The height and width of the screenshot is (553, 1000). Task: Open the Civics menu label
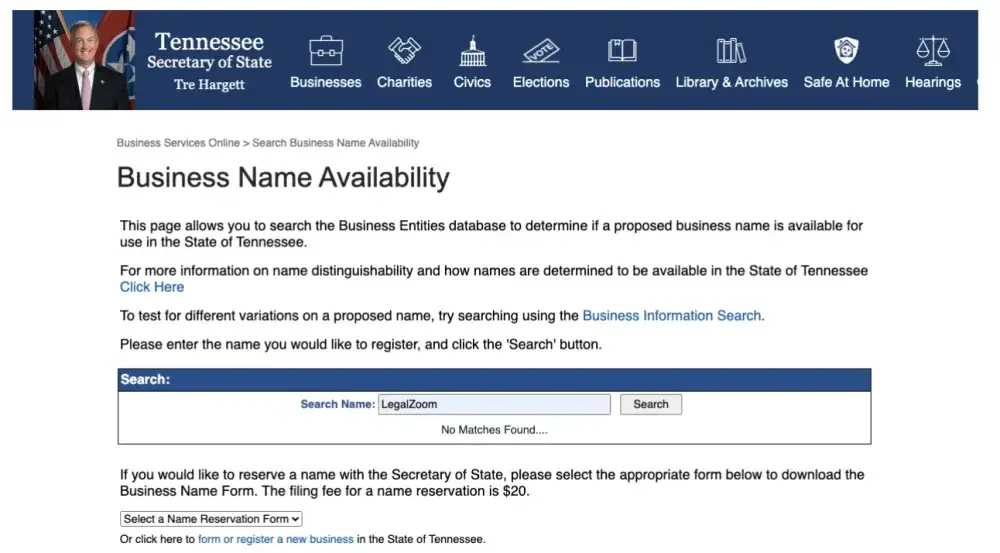(473, 82)
